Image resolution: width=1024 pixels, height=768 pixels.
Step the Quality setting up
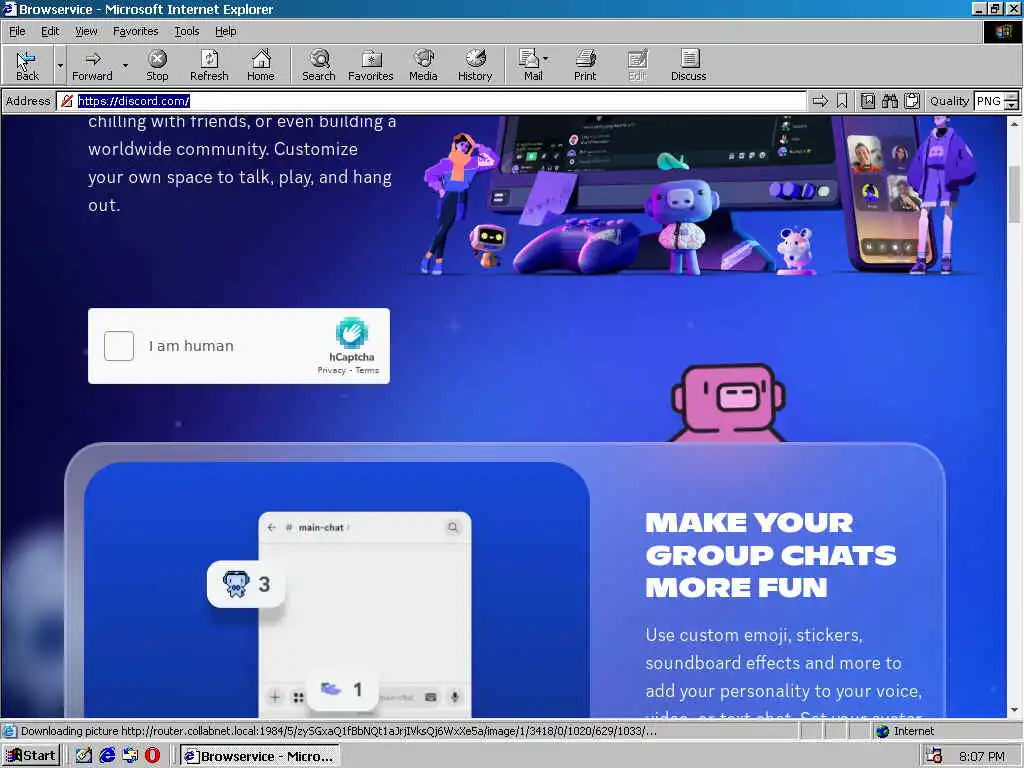(1011, 97)
